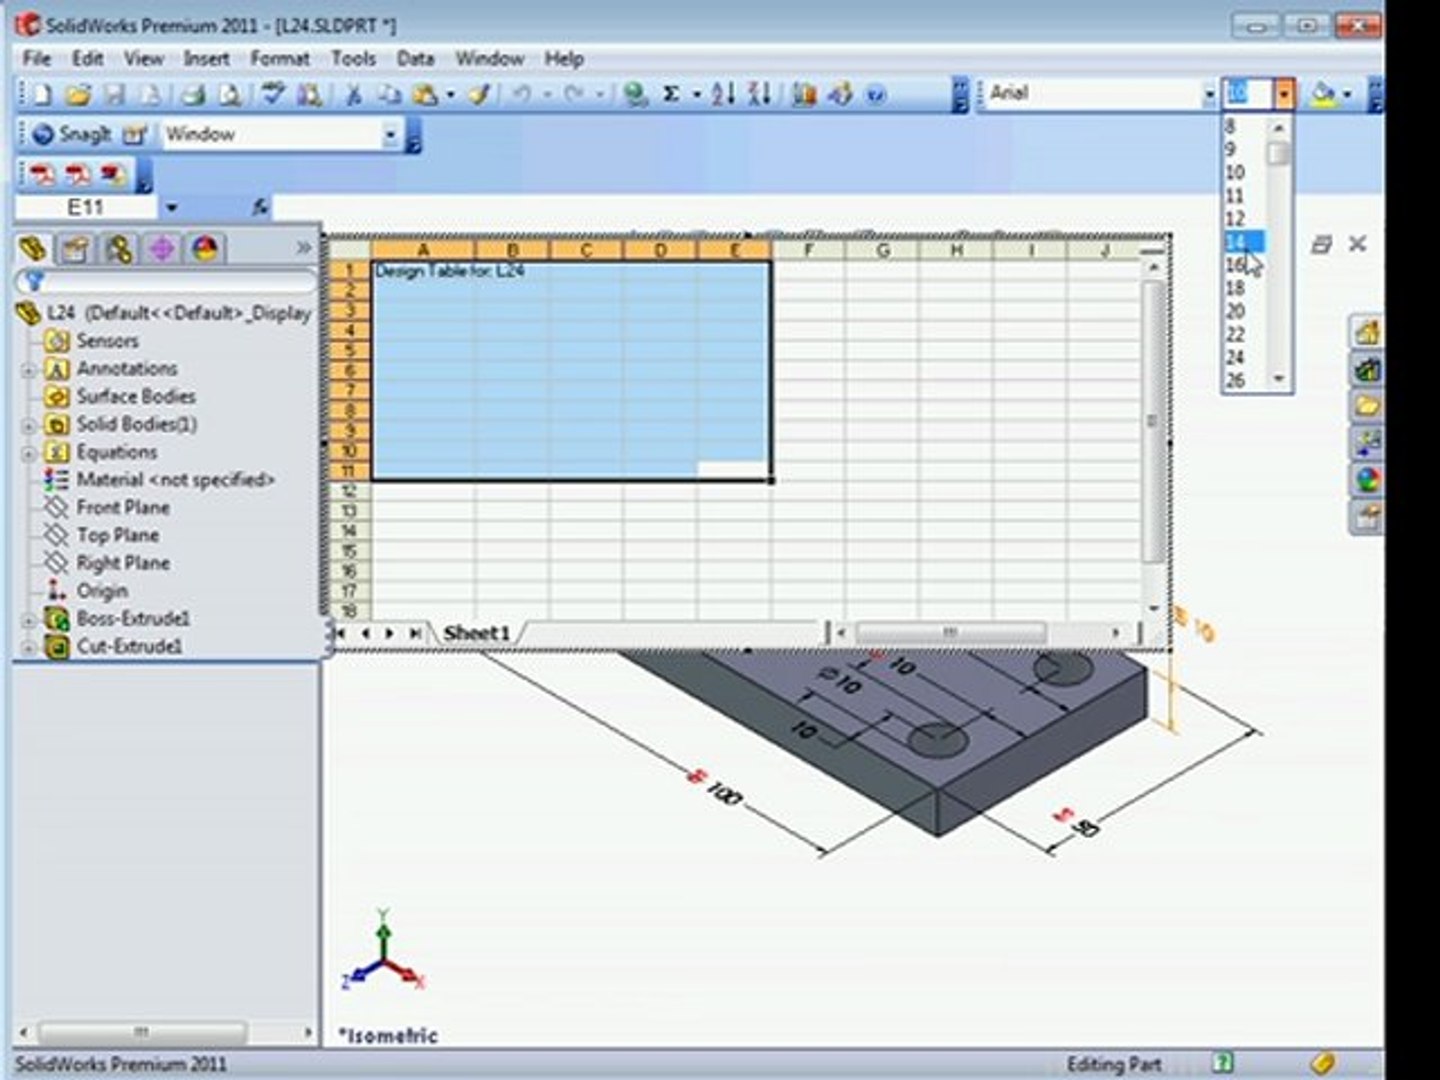Open the SolidWorks Resources task pane icon
This screenshot has height=1080, width=1440.
point(1366,331)
